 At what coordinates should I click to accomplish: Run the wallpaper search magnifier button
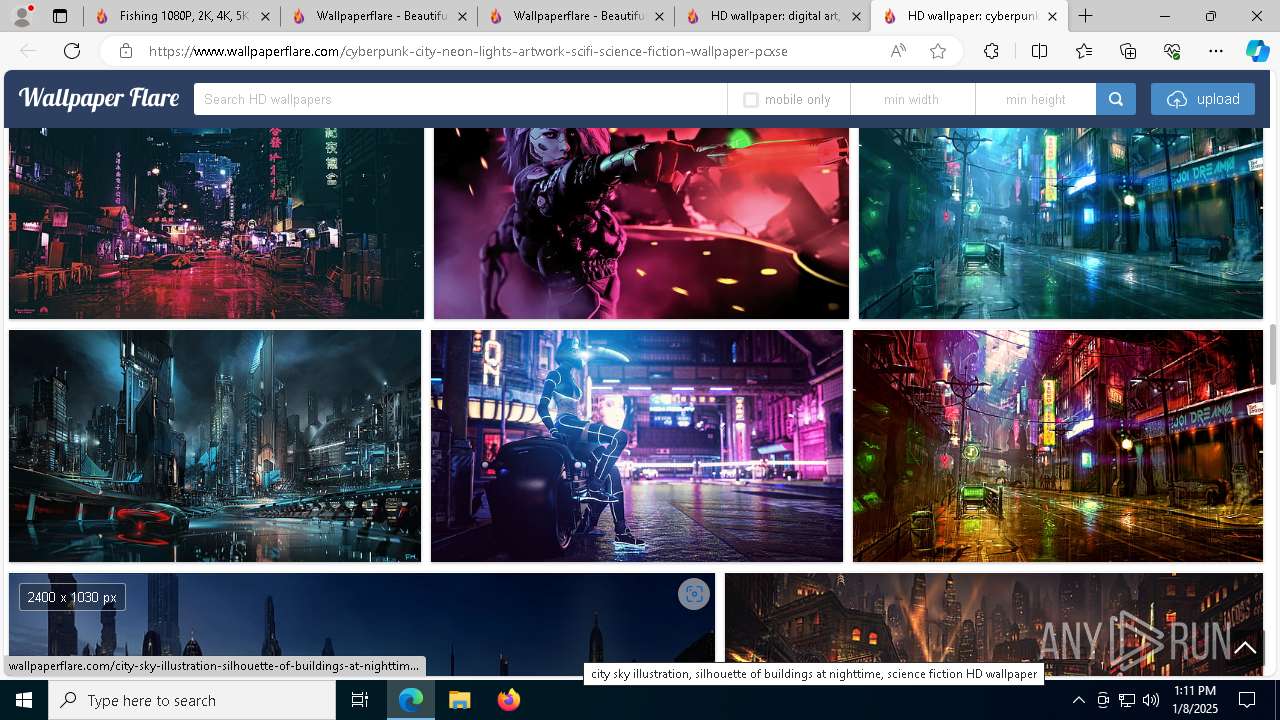pyautogui.click(x=1116, y=99)
